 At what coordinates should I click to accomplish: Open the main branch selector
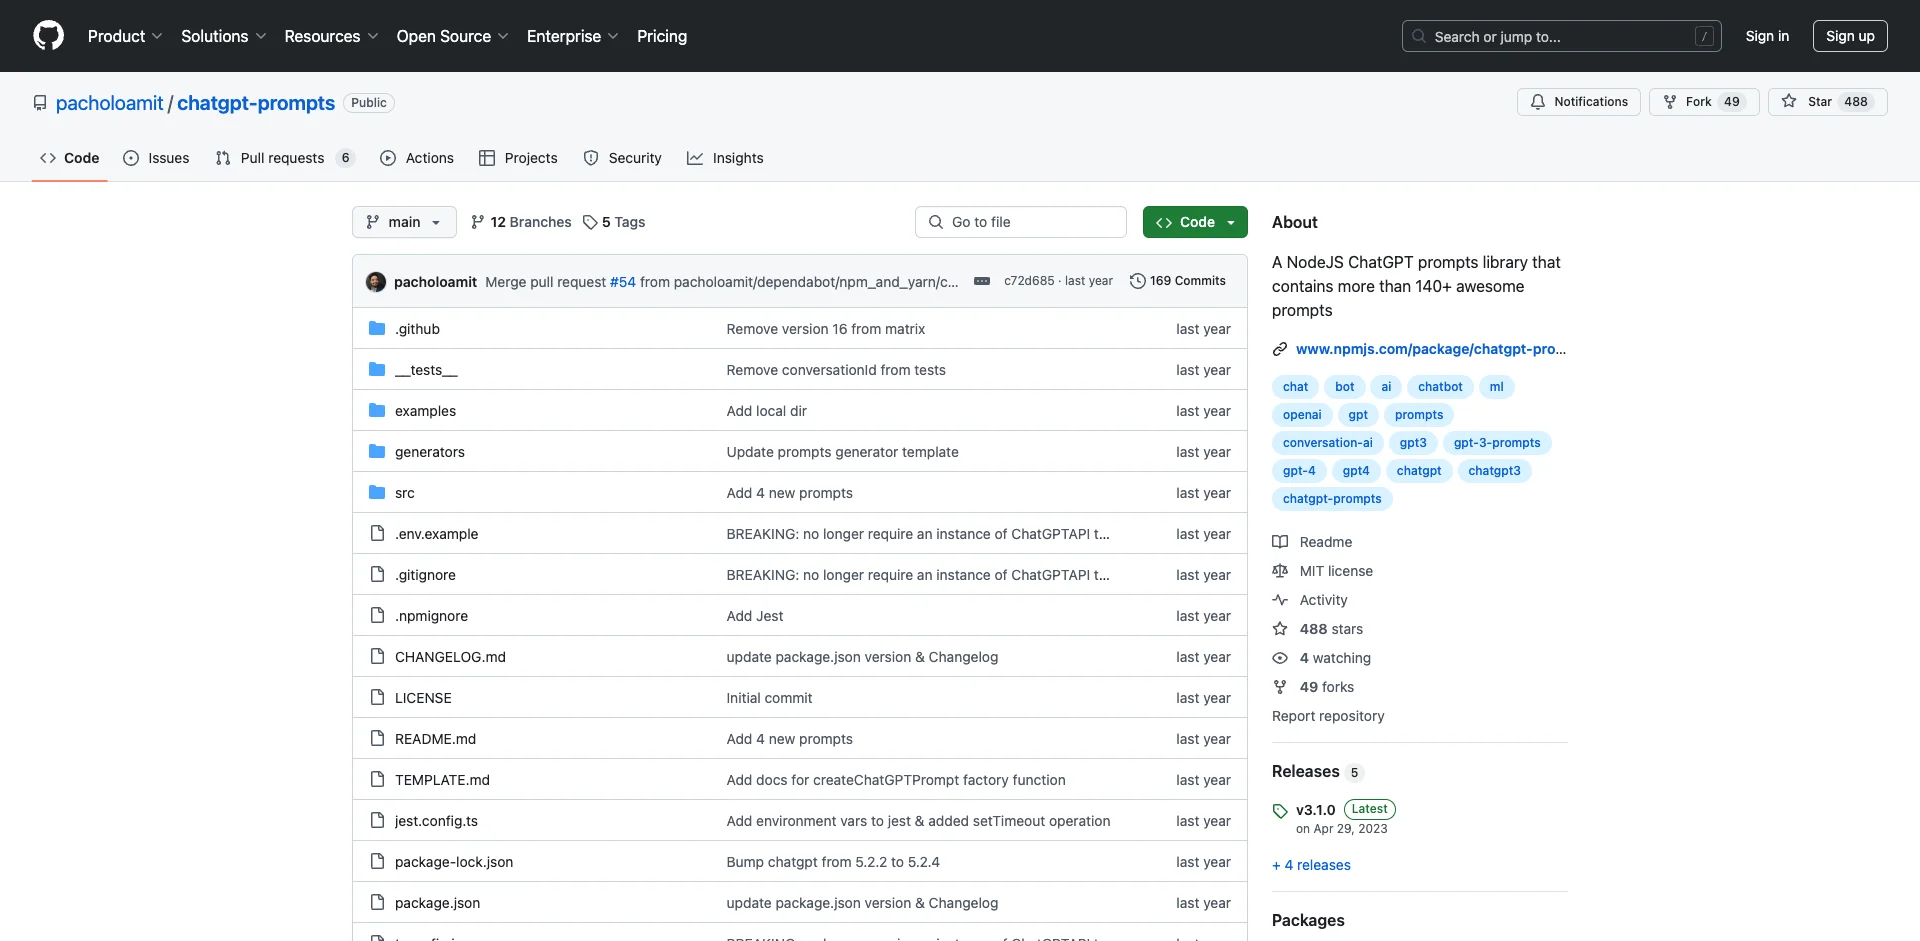point(404,222)
